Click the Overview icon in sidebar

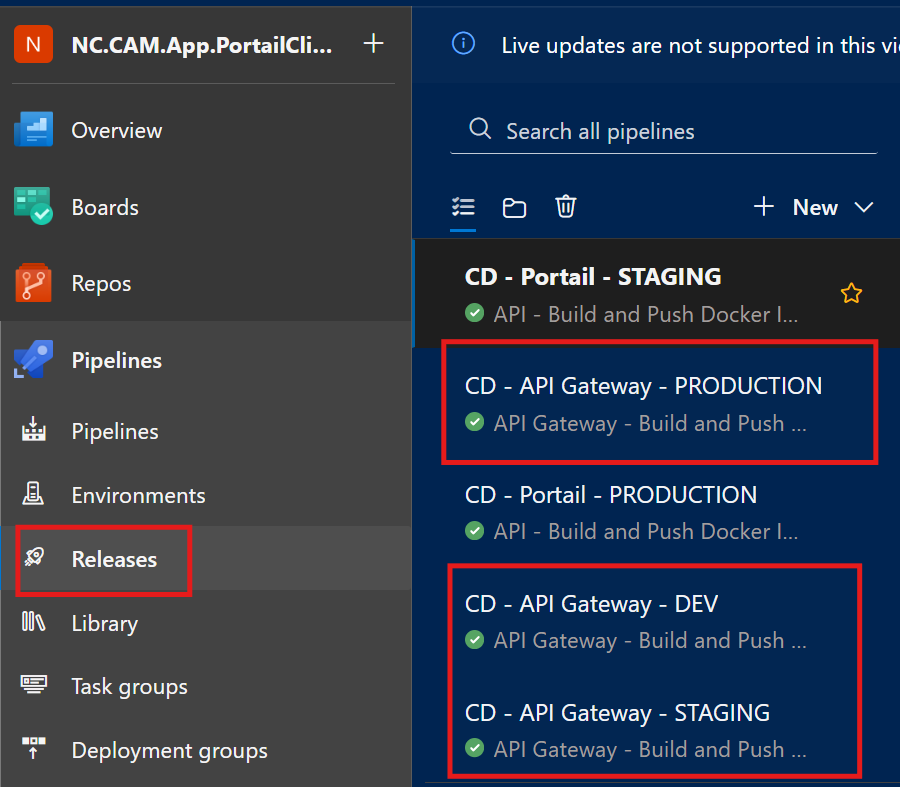click(33, 131)
